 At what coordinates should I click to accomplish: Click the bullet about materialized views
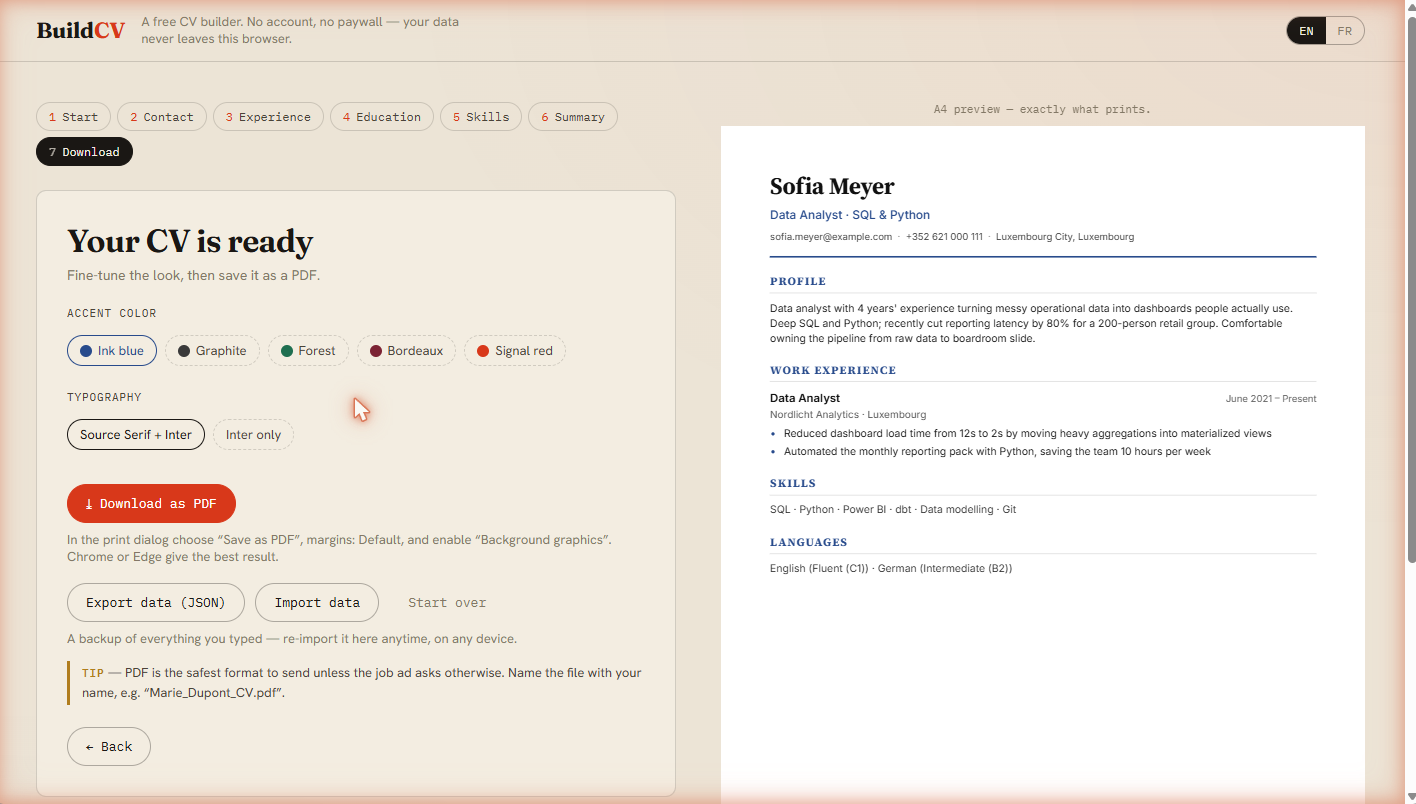point(1028,434)
